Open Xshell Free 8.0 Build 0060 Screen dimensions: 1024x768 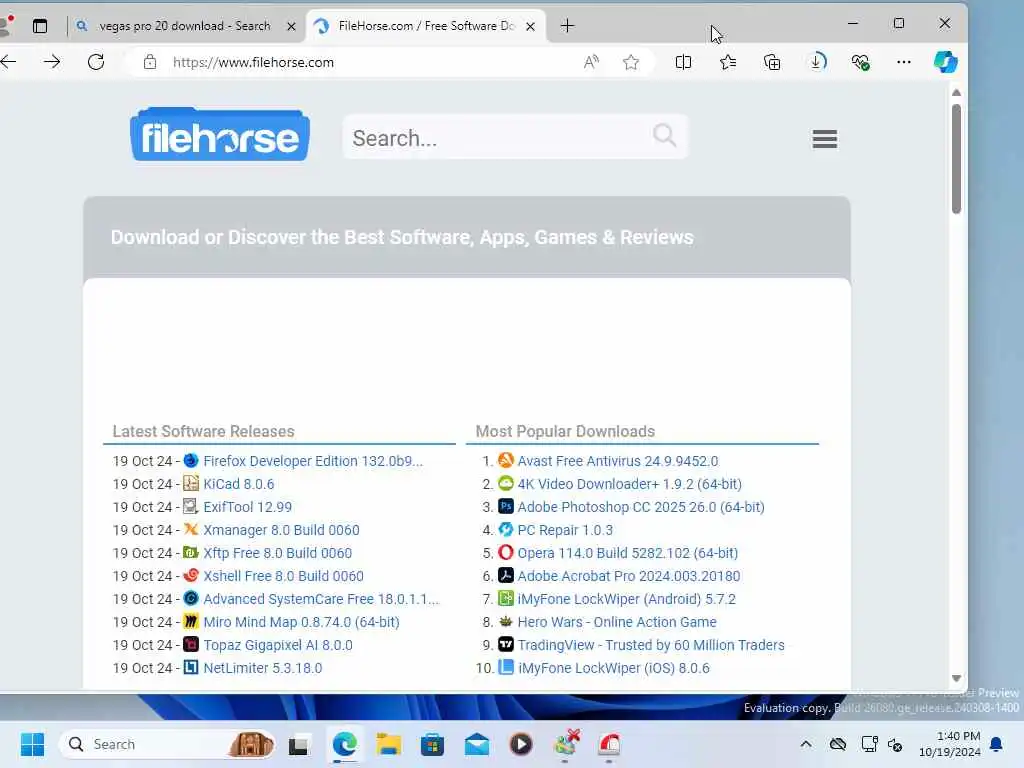(283, 576)
